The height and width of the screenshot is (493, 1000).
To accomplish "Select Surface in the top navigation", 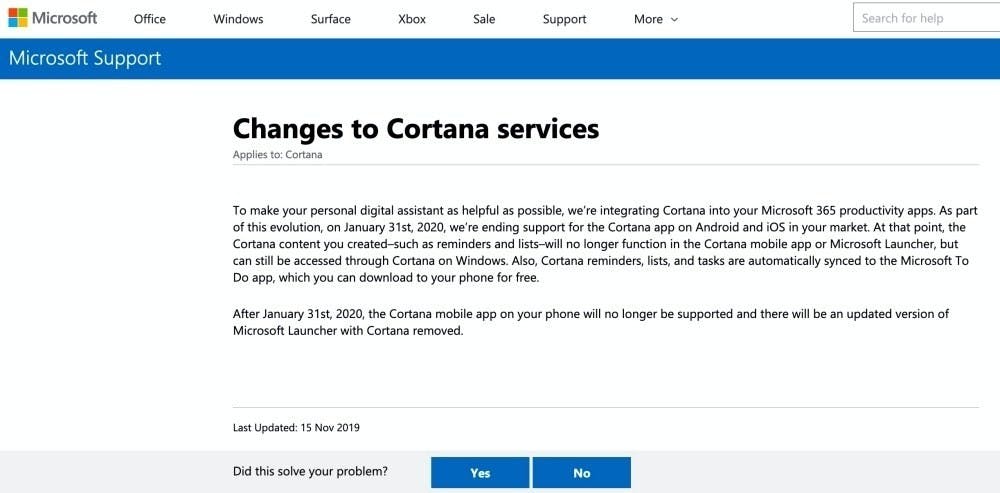I will (330, 19).
